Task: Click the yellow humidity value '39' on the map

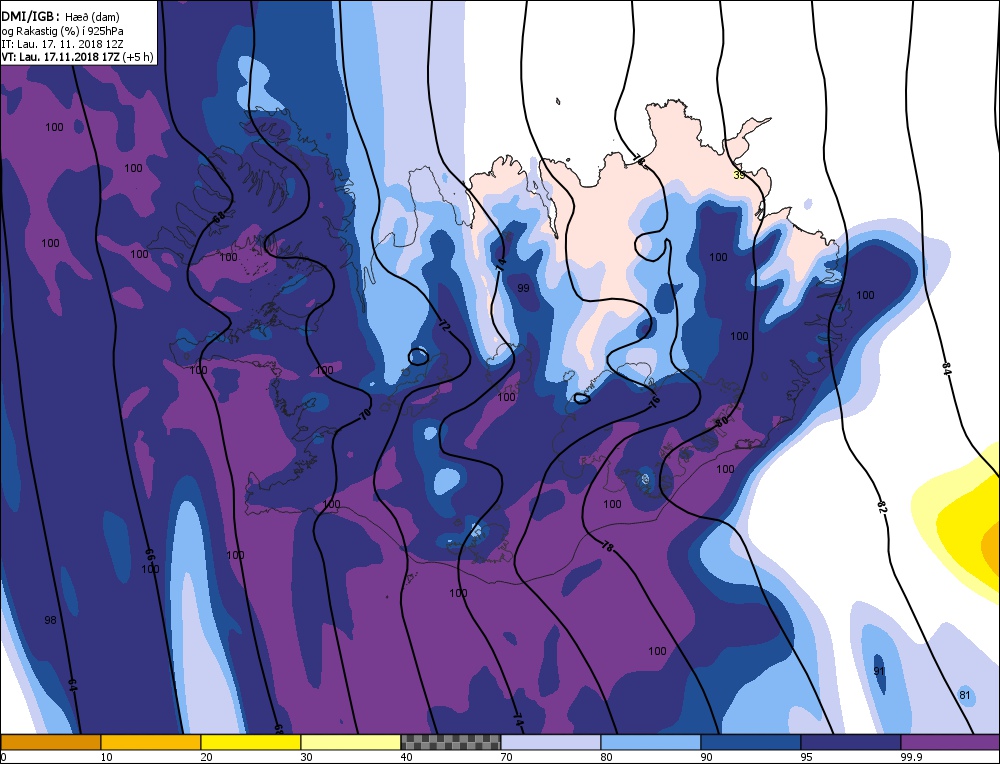Action: (x=739, y=175)
